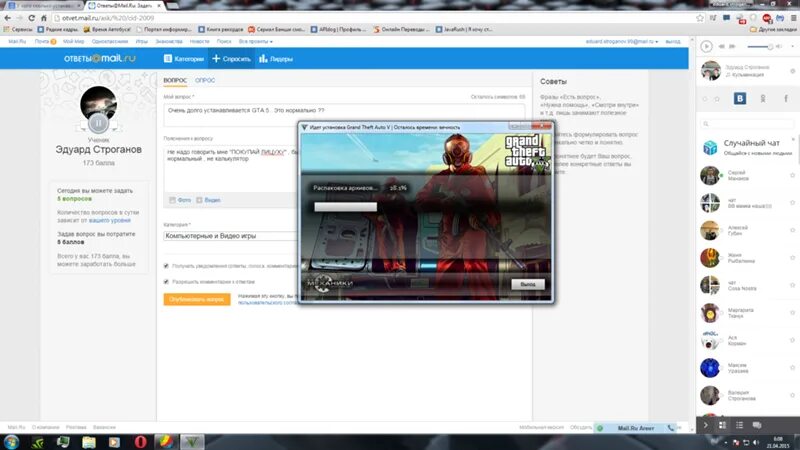
Task: Click the выход logout link
Action: (673, 41)
